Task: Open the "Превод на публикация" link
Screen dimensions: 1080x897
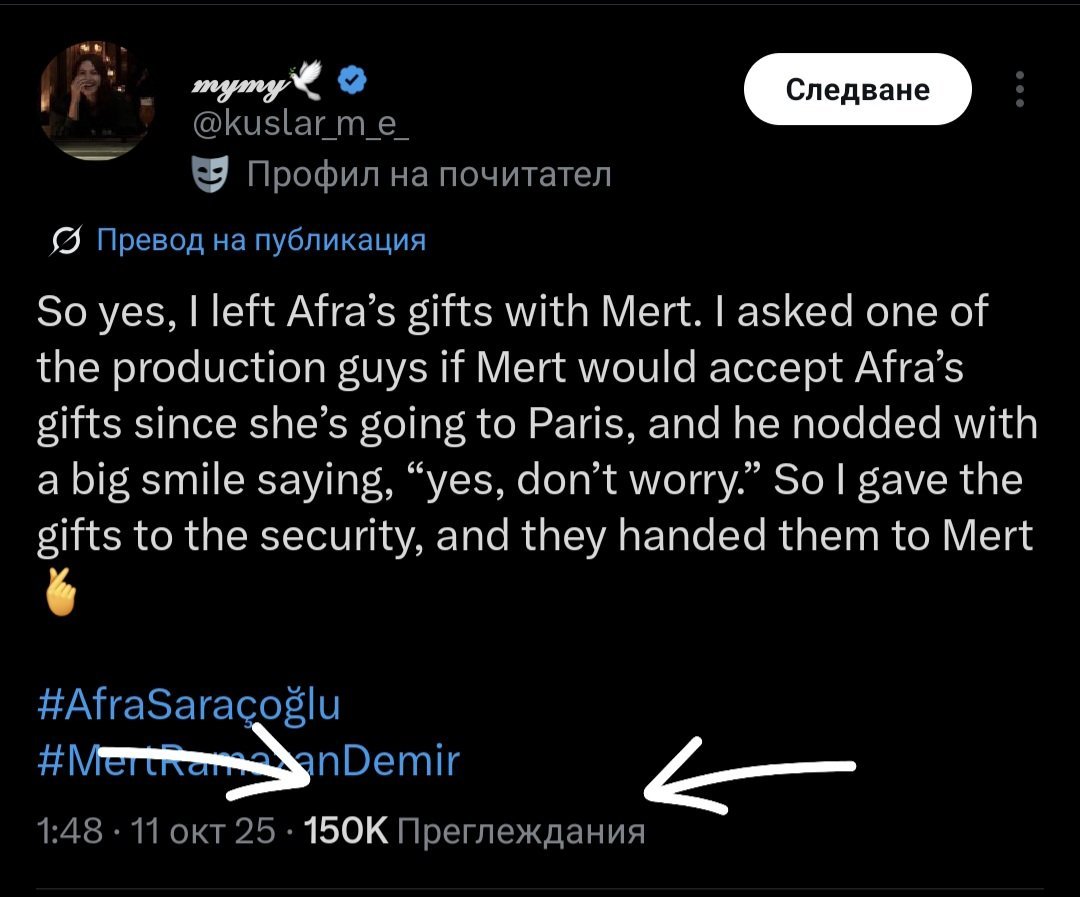Action: tap(260, 241)
